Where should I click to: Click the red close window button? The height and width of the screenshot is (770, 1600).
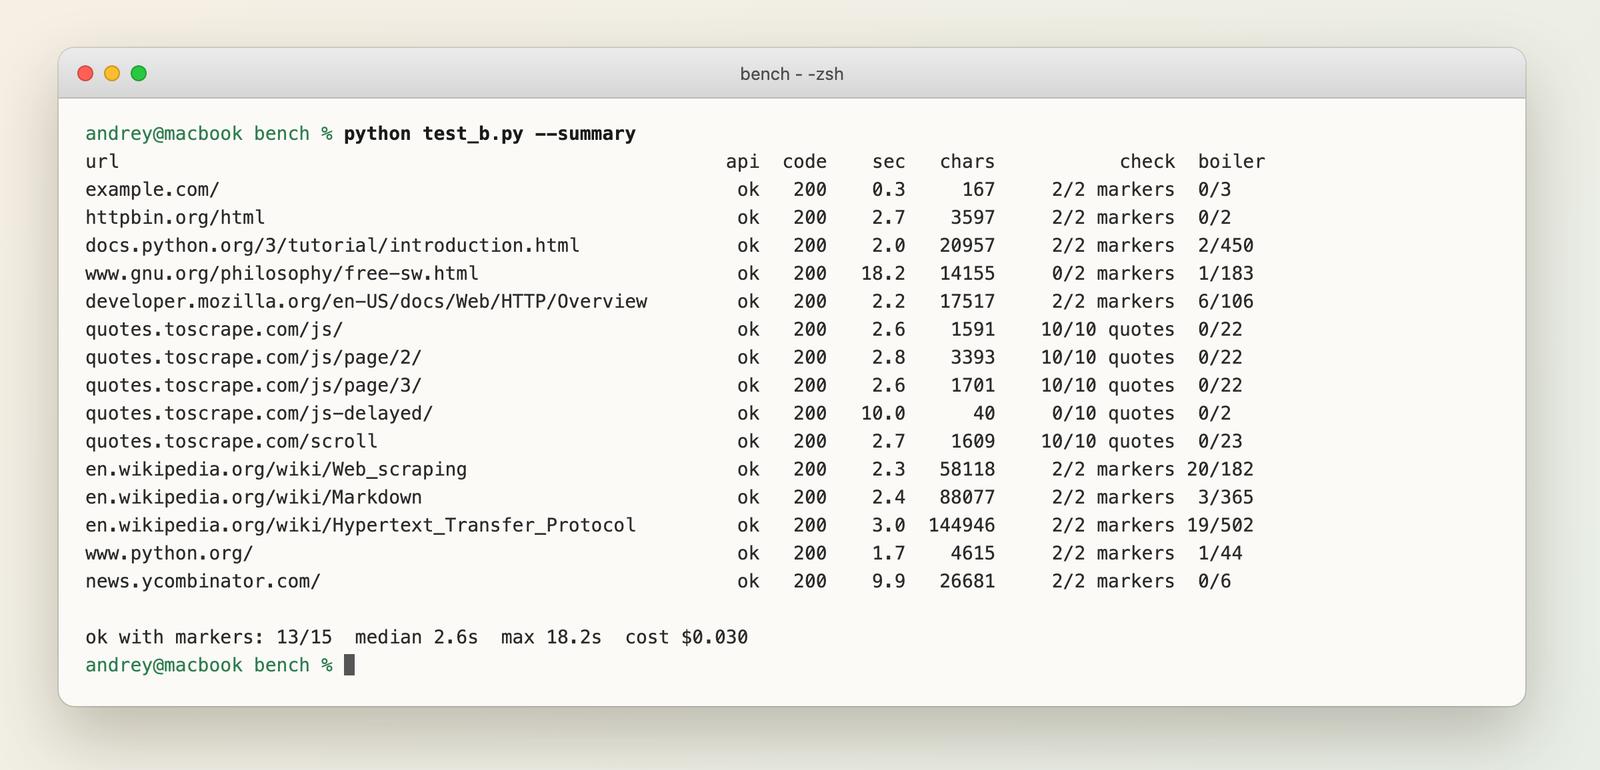pos(85,73)
